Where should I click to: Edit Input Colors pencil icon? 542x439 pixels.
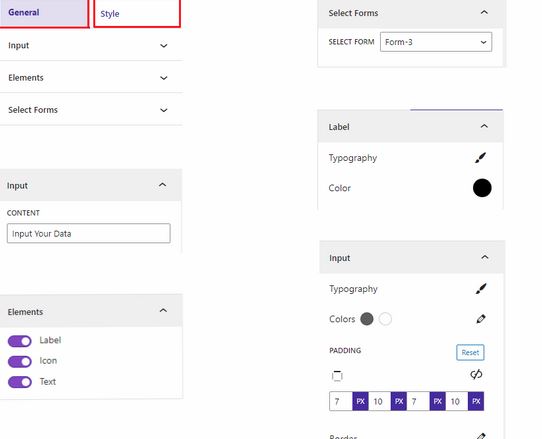tap(481, 319)
